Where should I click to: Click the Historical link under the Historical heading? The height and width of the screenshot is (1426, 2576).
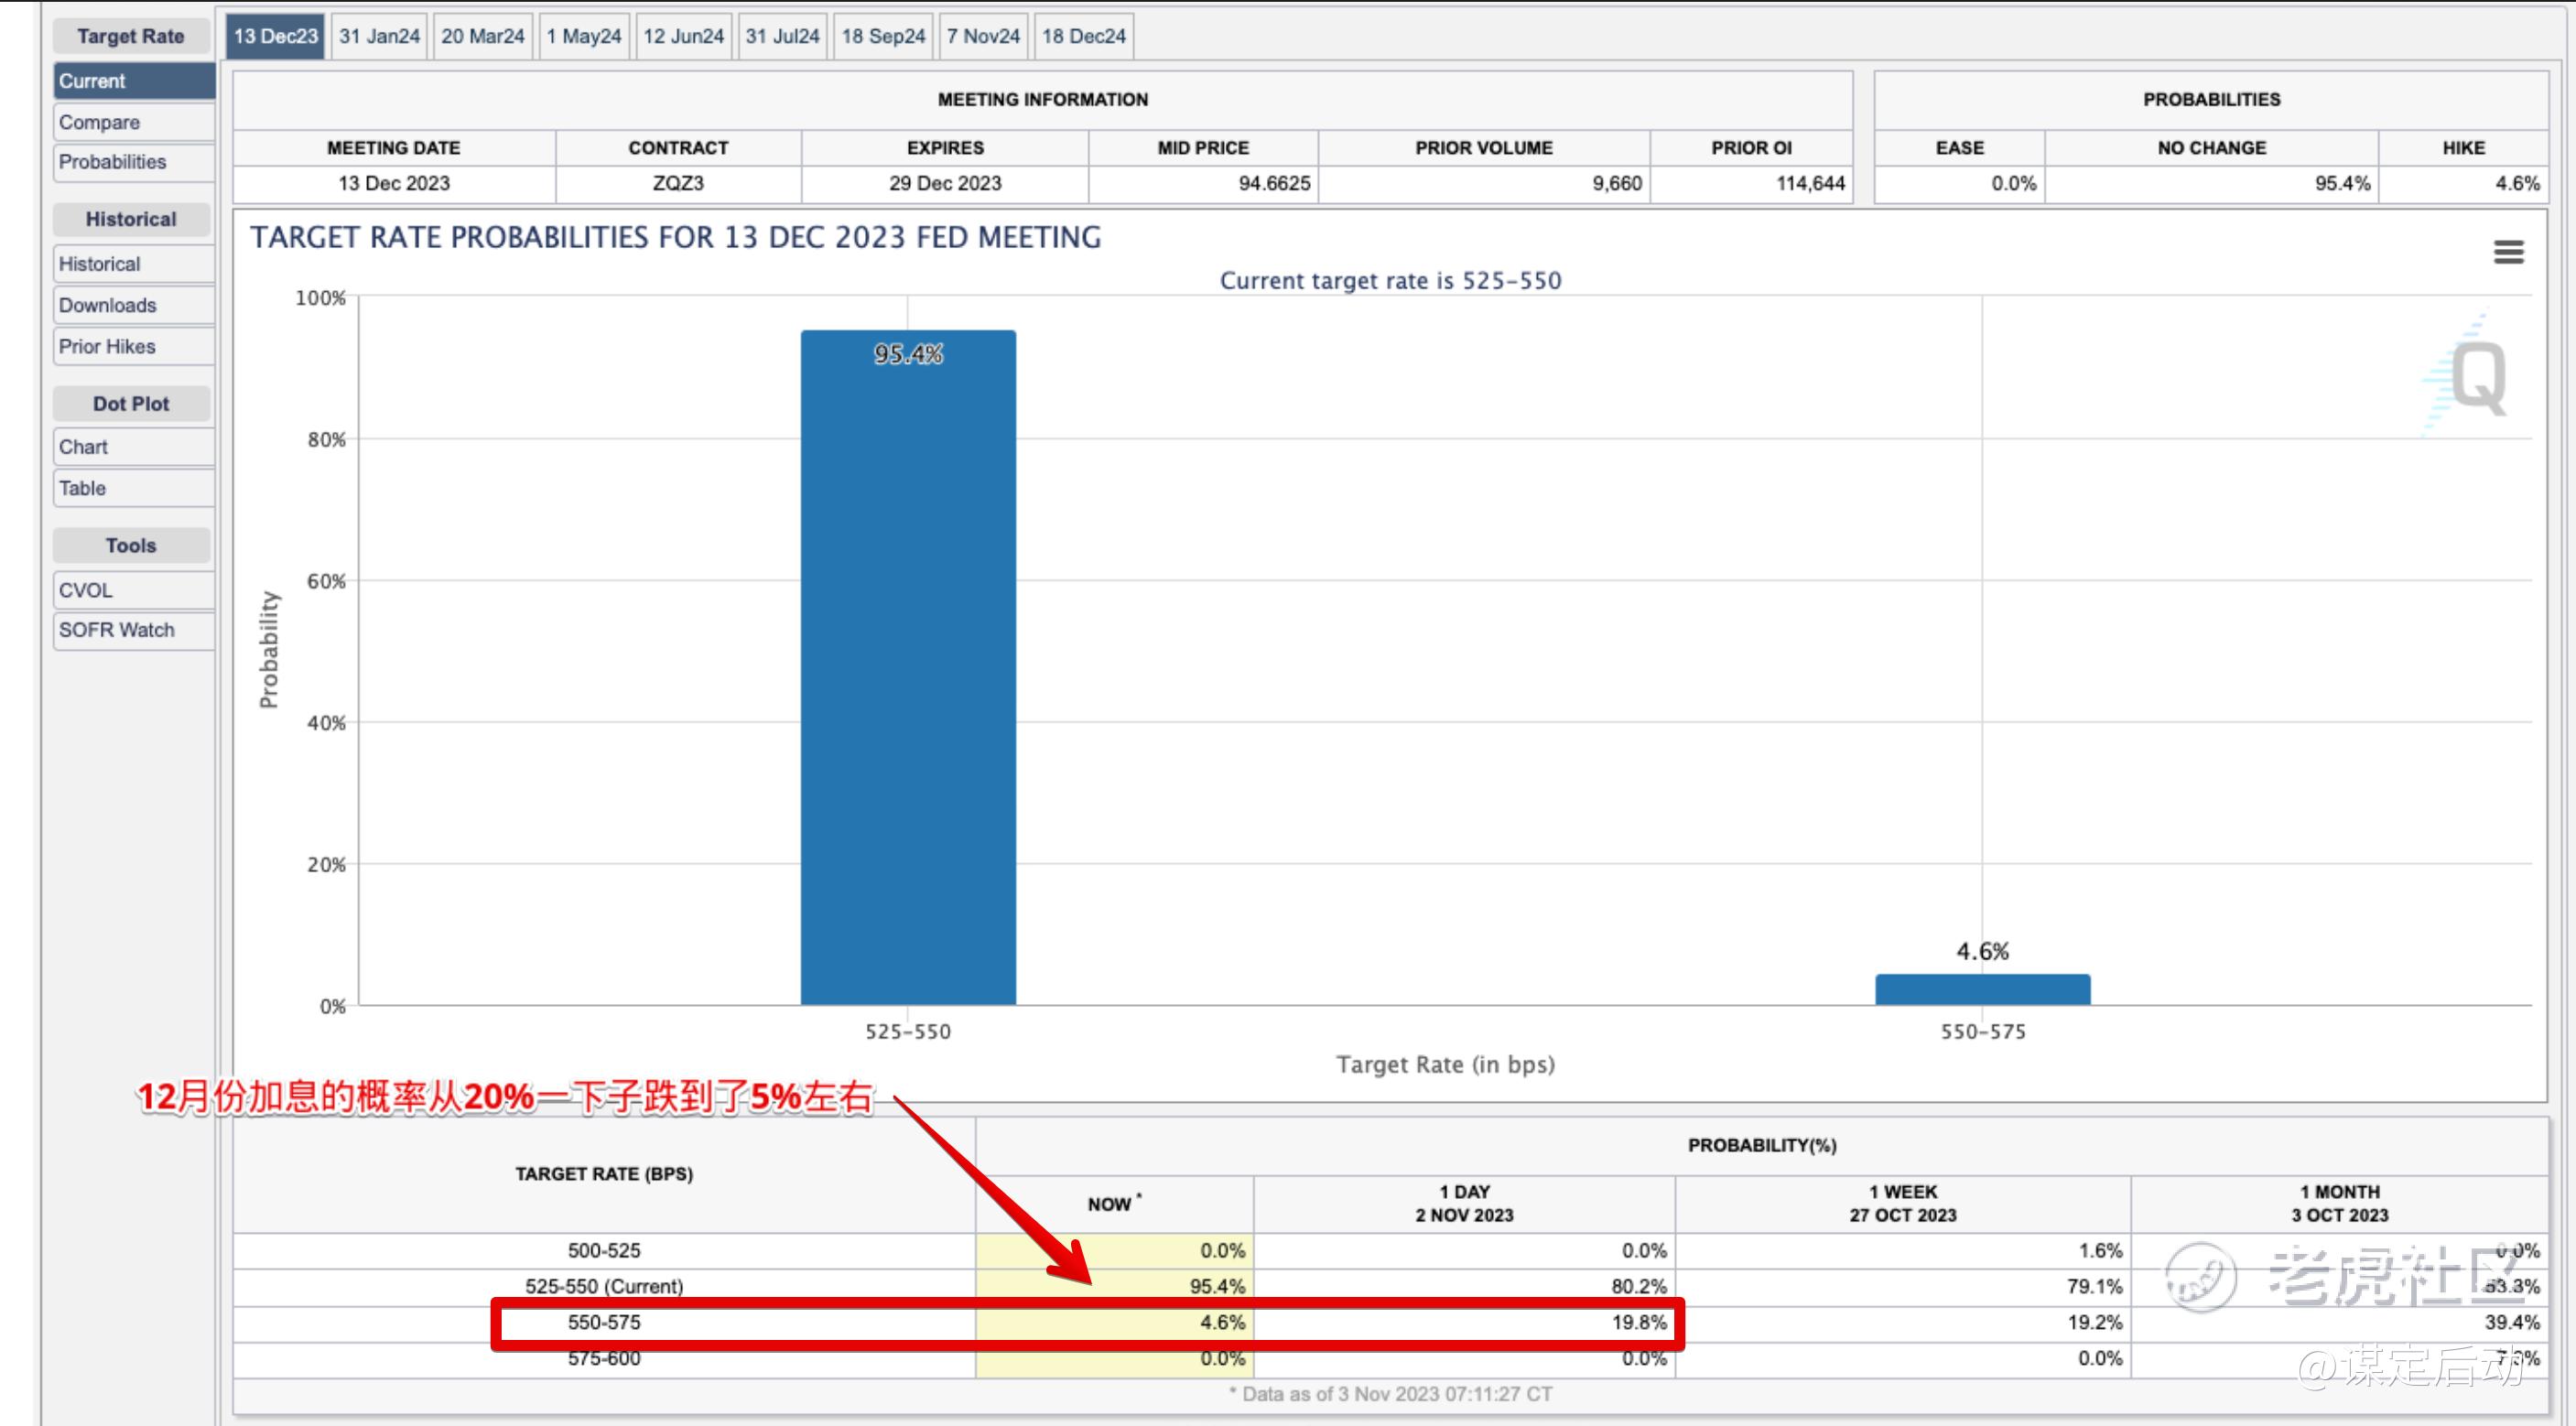[x=134, y=264]
